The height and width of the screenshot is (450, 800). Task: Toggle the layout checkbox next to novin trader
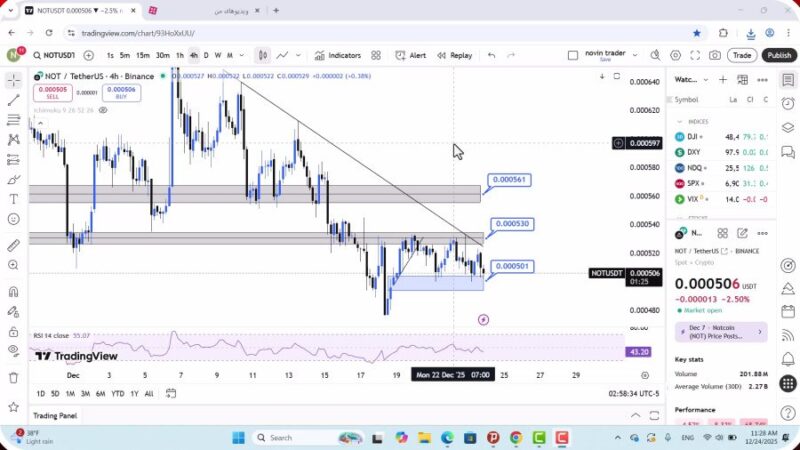point(572,55)
